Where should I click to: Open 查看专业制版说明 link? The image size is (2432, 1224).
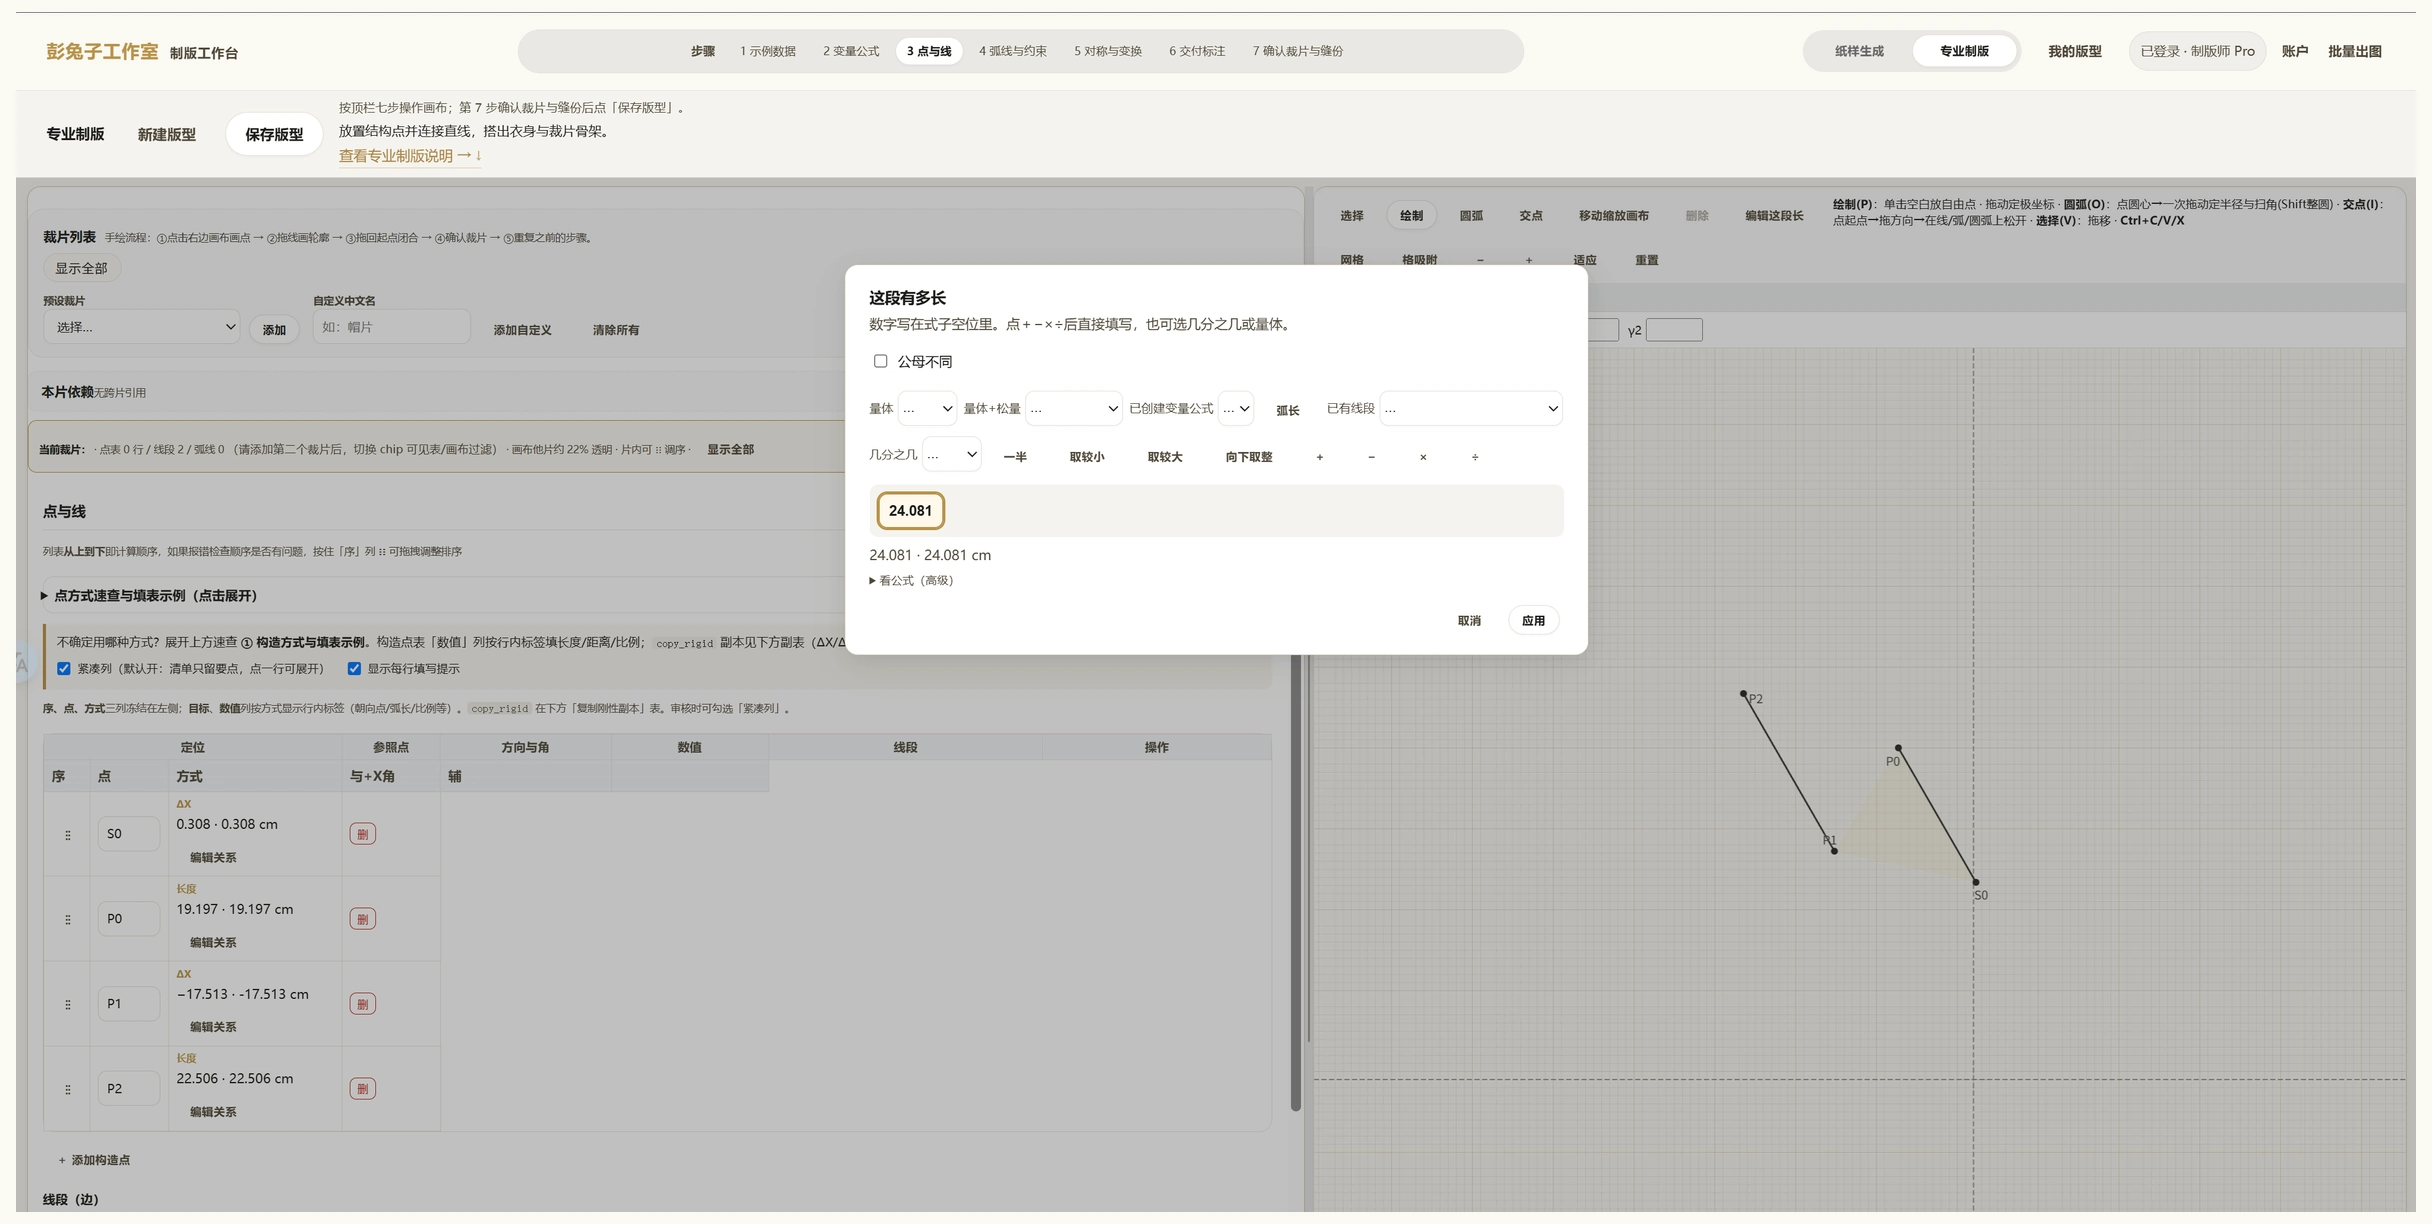pos(410,156)
